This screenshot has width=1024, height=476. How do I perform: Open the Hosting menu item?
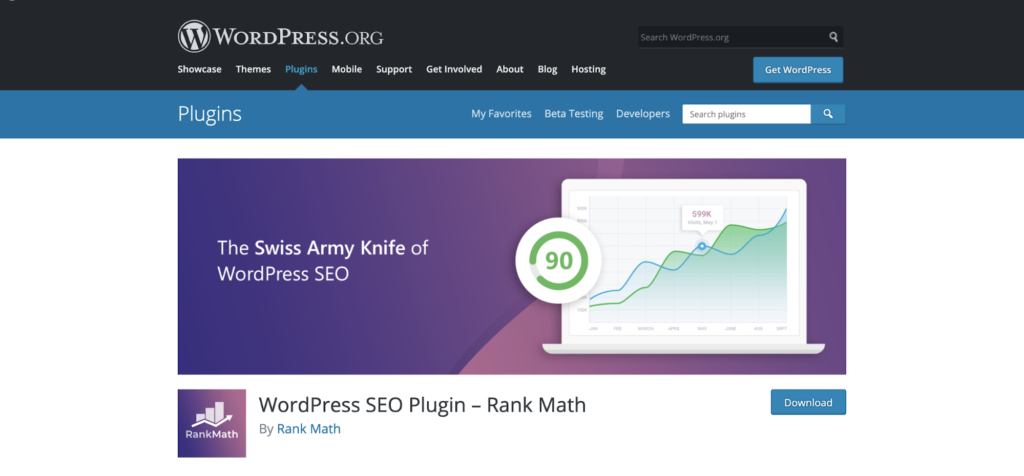coord(588,69)
